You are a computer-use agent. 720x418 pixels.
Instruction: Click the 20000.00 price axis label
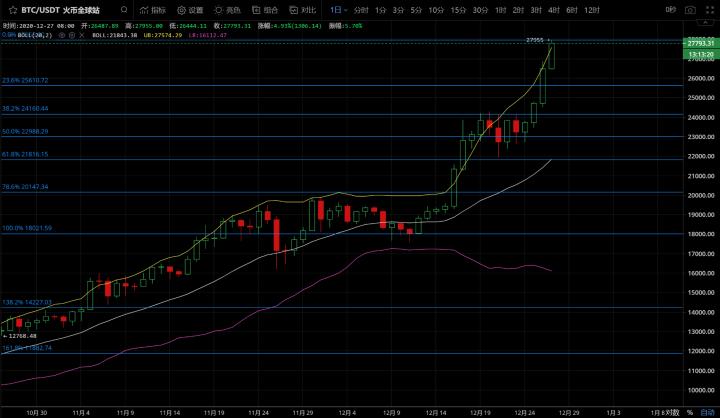tap(701, 195)
